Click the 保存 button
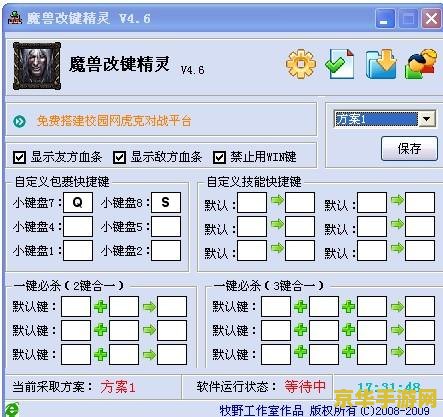Viewport: 443px width, 417px height. point(409,148)
